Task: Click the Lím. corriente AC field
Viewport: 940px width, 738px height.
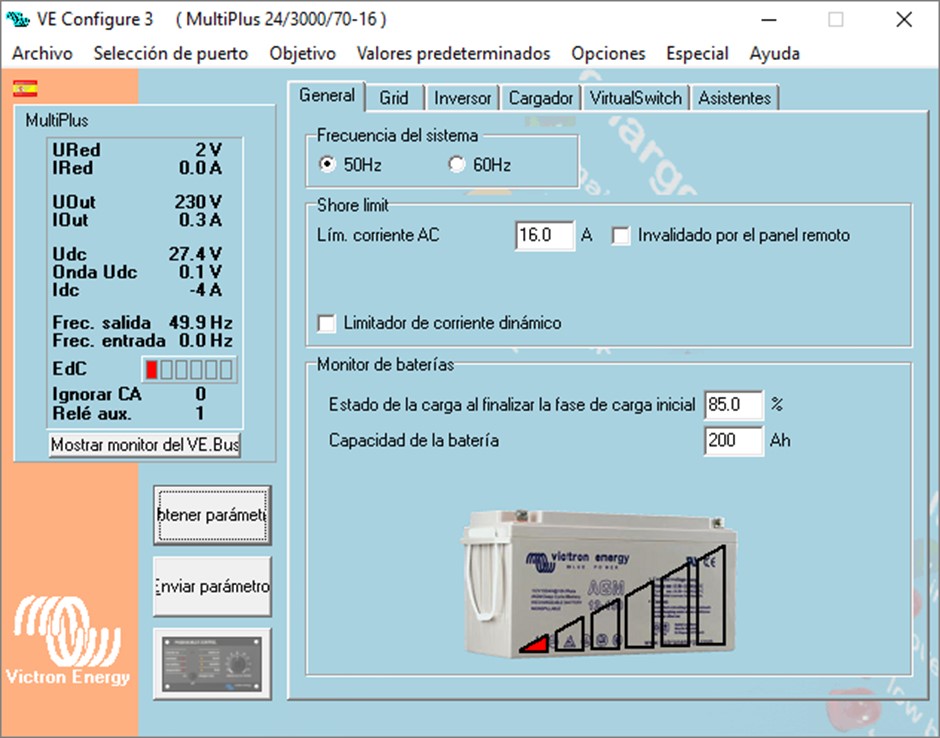Action: (x=544, y=235)
